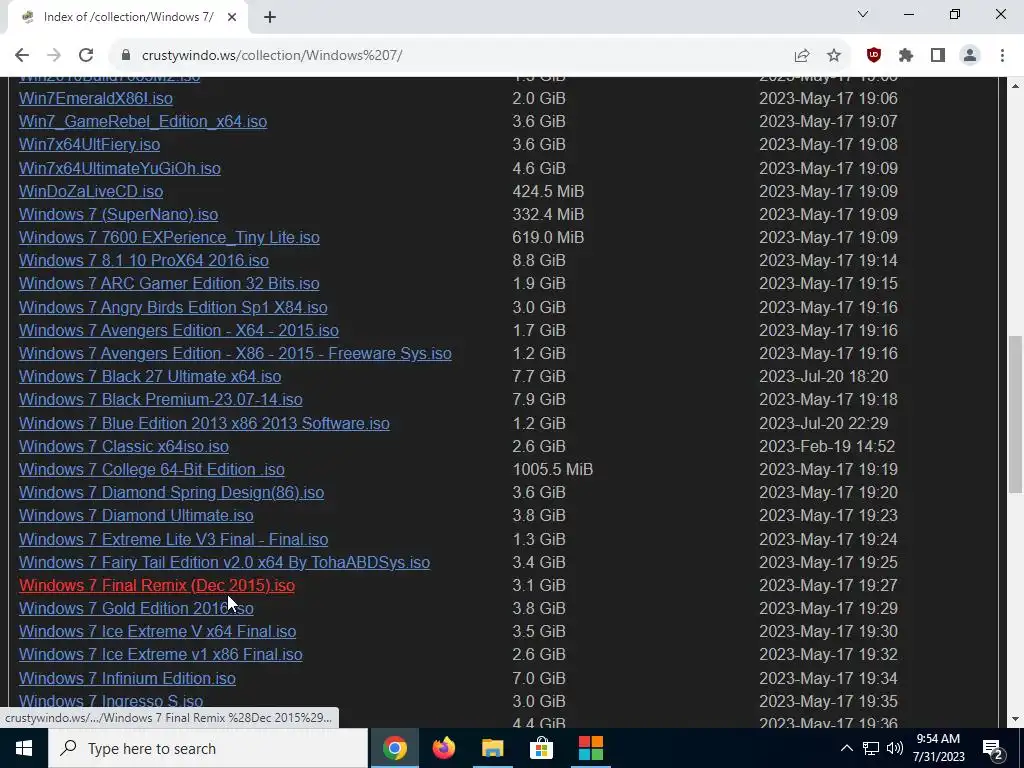Open Windows 7 Fairy Tail Edition v2.0 link
Viewport: 1024px width, 768px height.
click(225, 562)
